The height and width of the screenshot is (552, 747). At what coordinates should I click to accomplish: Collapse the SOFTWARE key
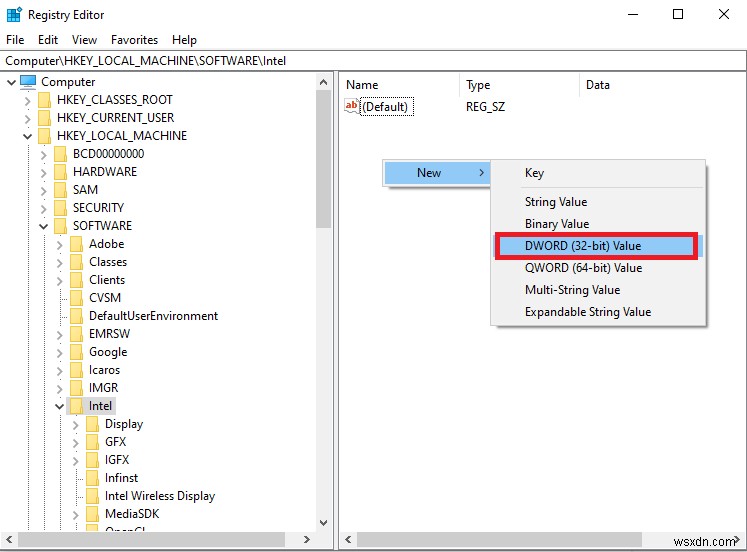[x=43, y=227]
